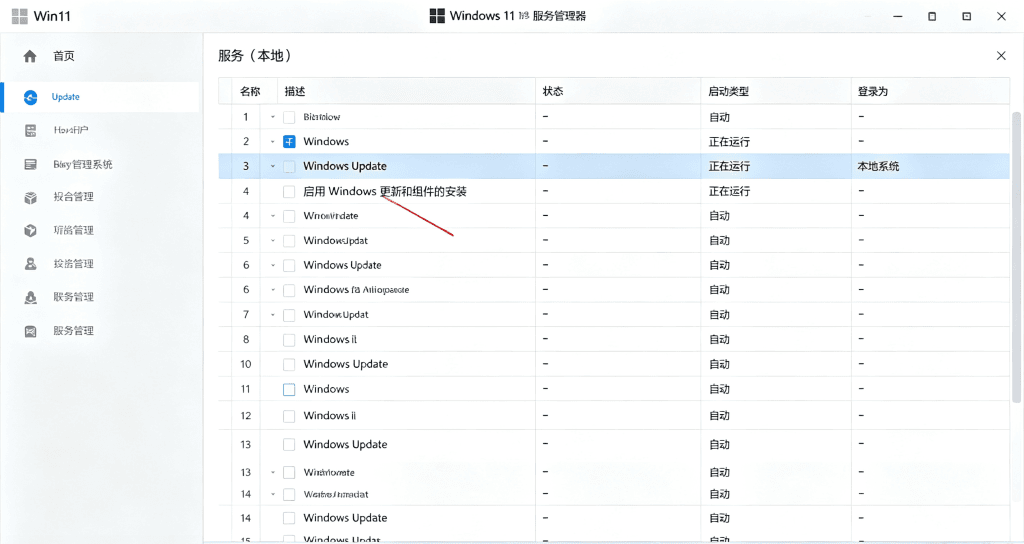
Task: Click the vertical scrollbar of the services table
Action: tap(1016, 255)
